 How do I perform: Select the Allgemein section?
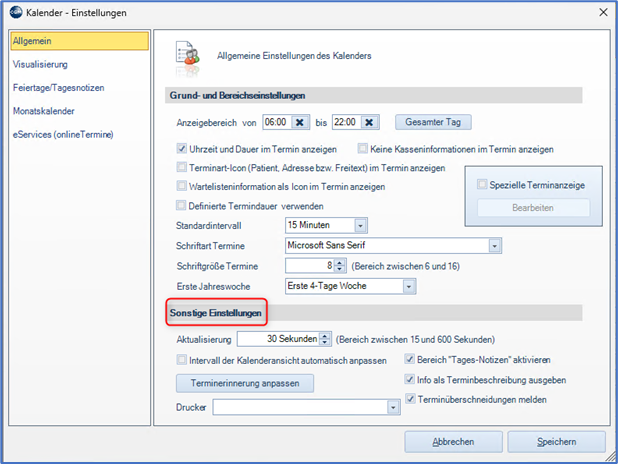point(80,41)
